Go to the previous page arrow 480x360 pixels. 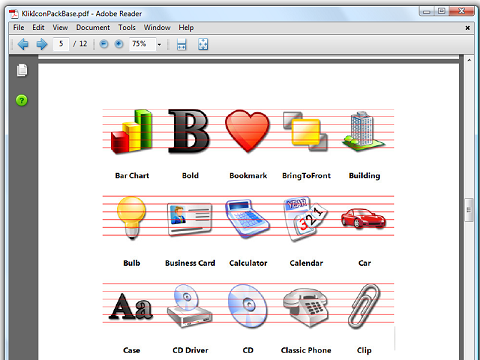click(23, 44)
